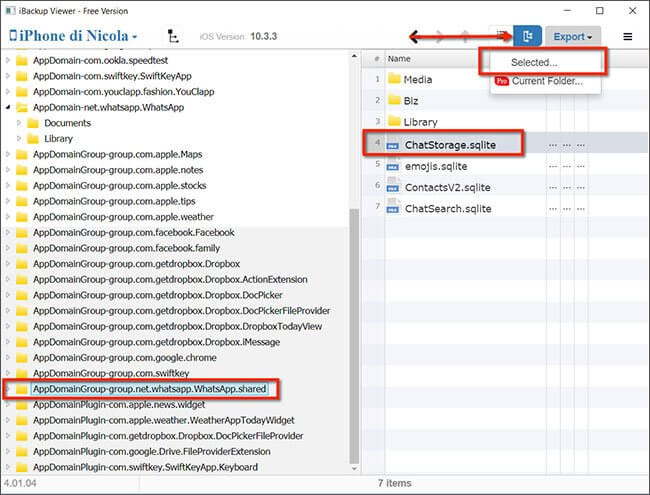The height and width of the screenshot is (495, 650).
Task: Select AppDomainGroup-group.com.apple.notes in tree
Action: [x=118, y=170]
